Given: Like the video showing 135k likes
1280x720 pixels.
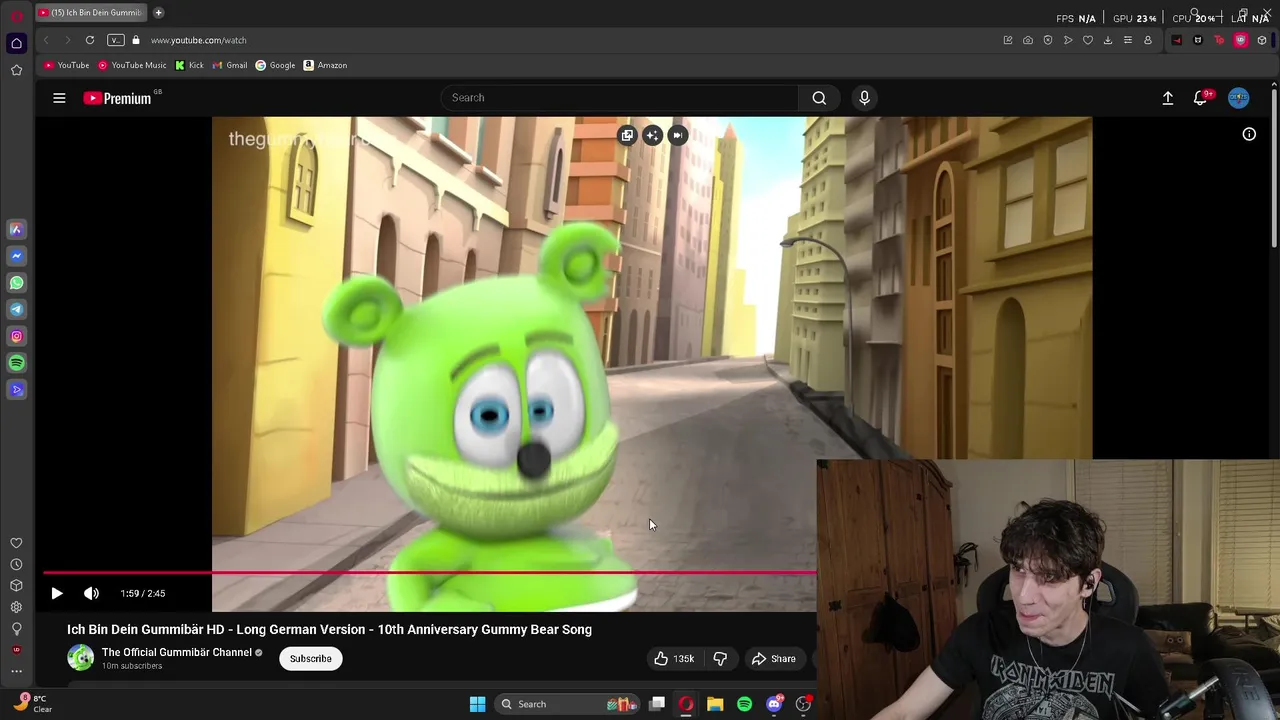Looking at the screenshot, I should coord(674,658).
